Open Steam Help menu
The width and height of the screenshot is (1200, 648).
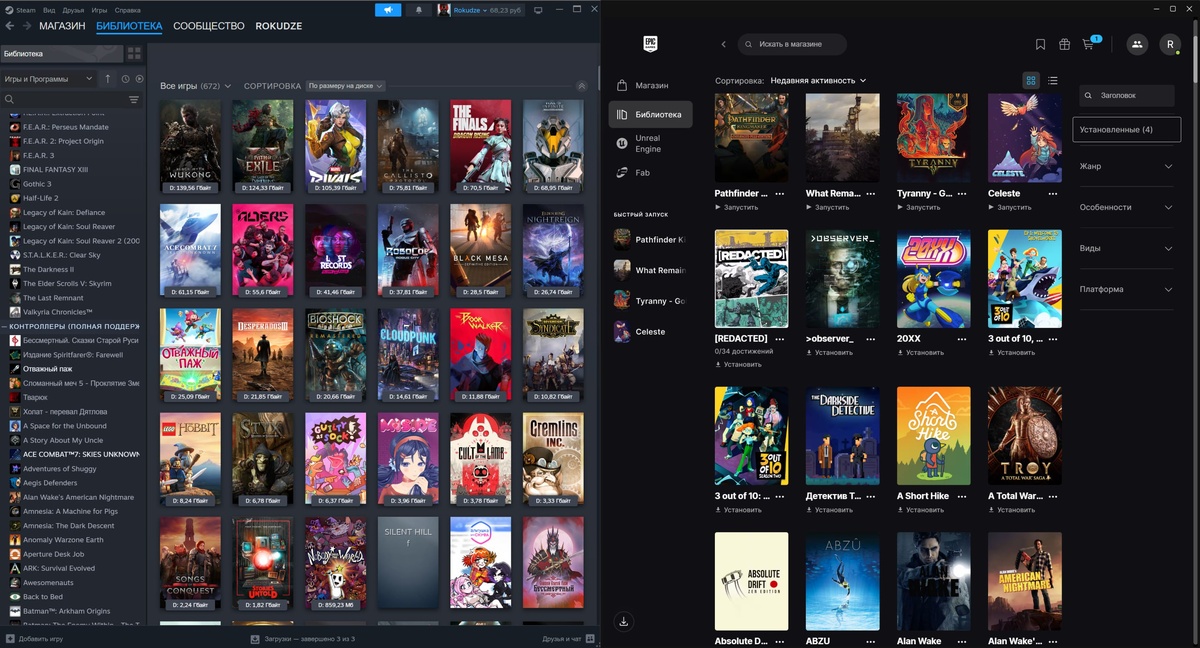click(128, 10)
